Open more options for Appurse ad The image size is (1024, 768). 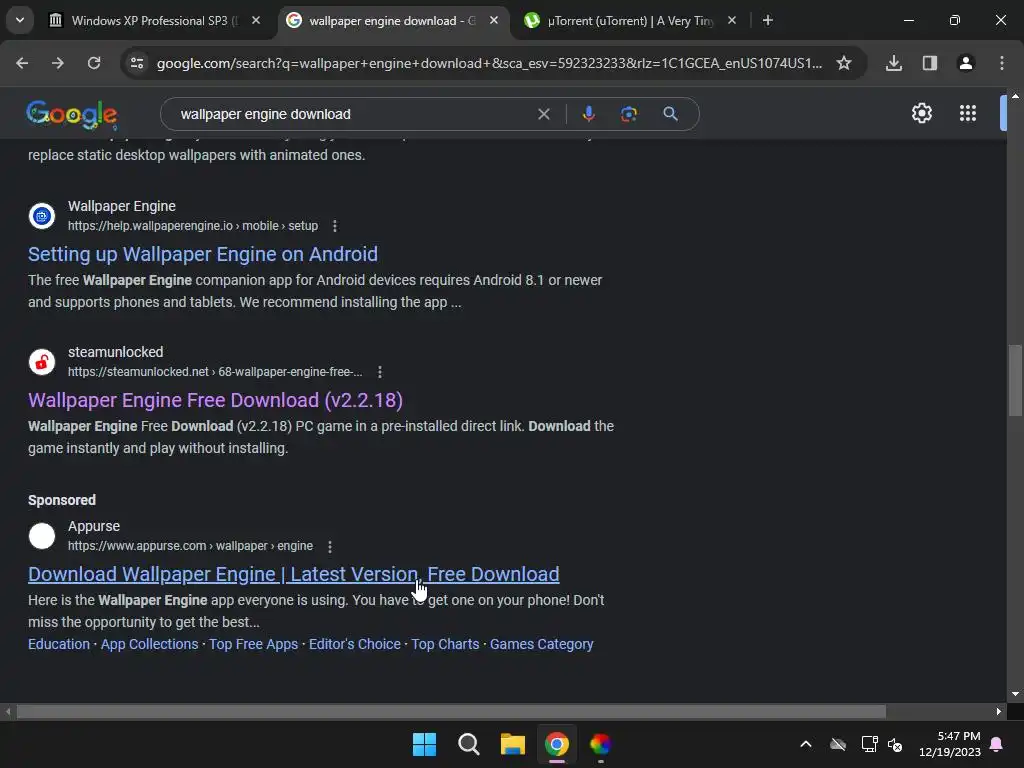point(330,547)
